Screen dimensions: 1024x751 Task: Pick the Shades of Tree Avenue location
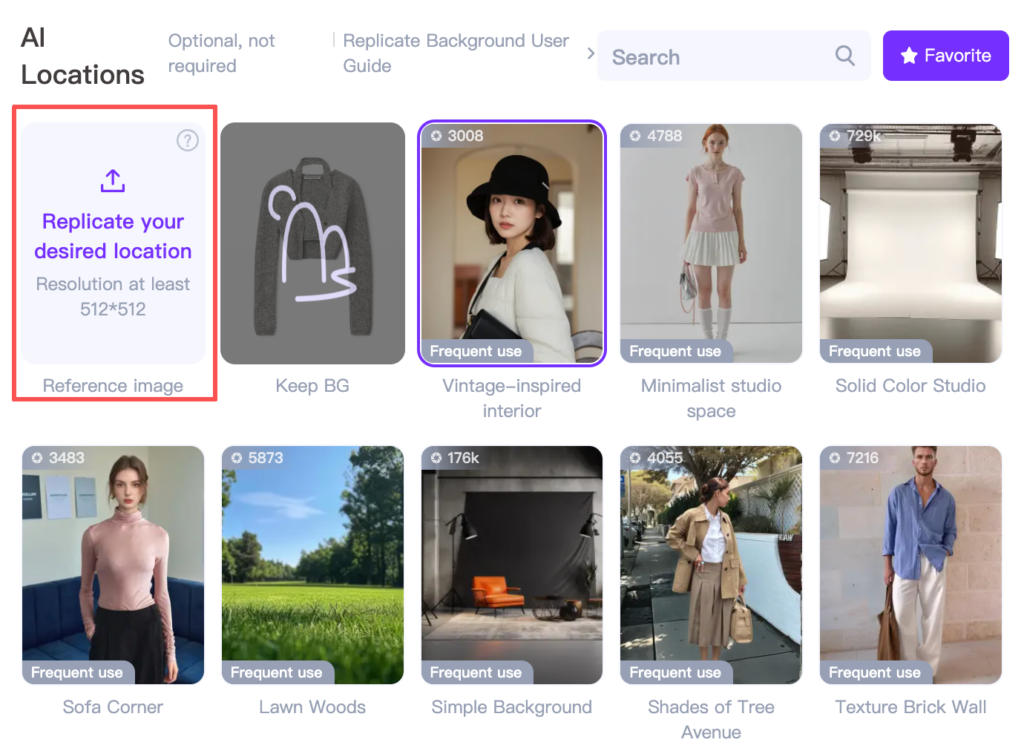(x=711, y=565)
